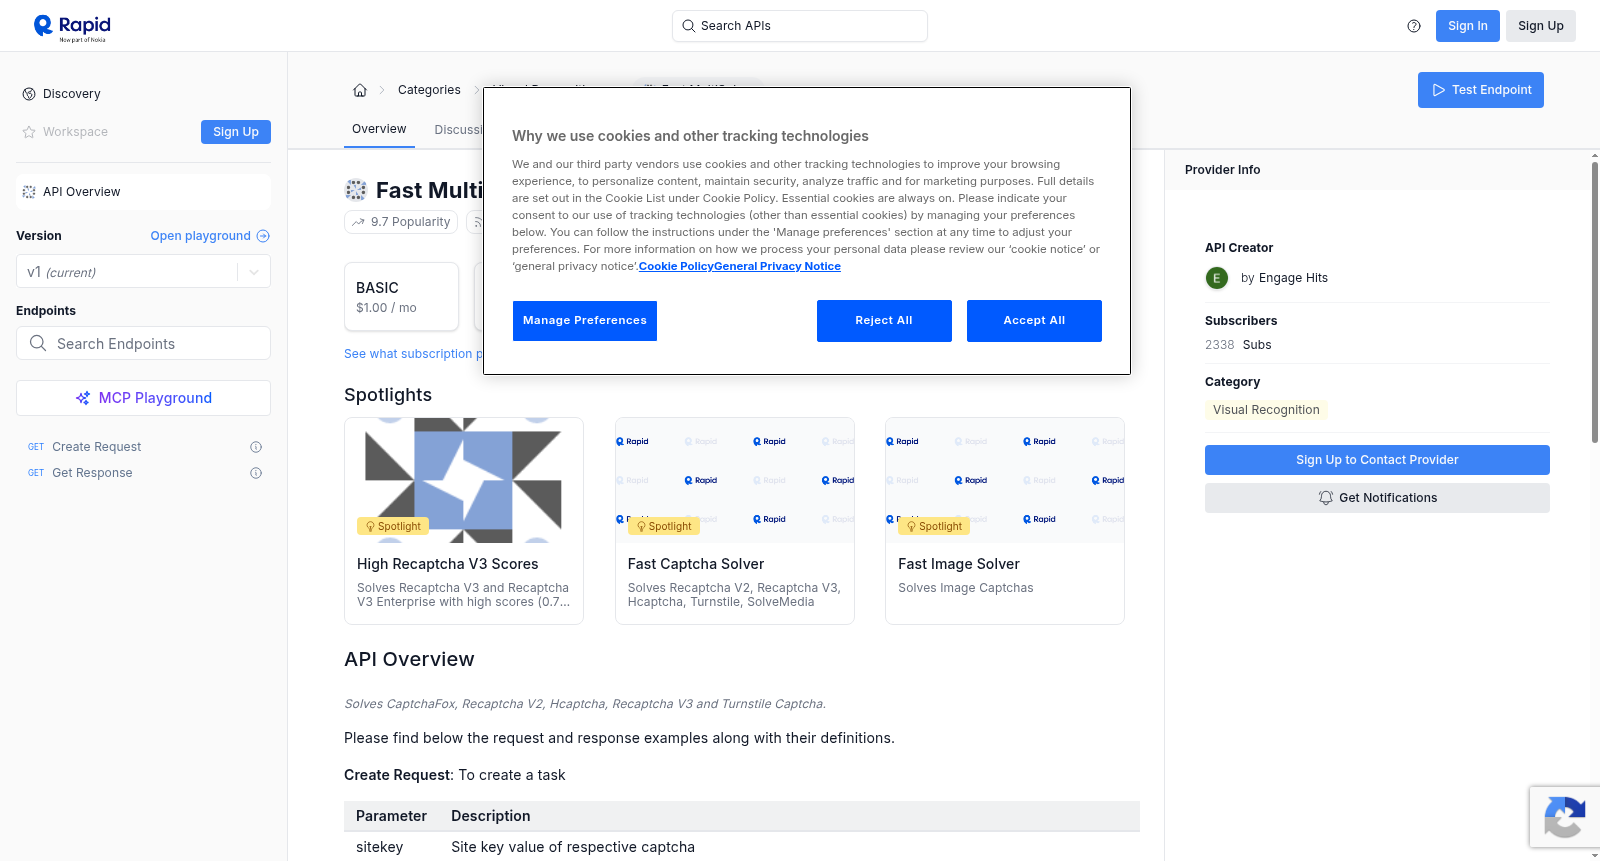This screenshot has width=1600, height=861.
Task: Open the Cookie Policy link
Action: tap(676, 266)
